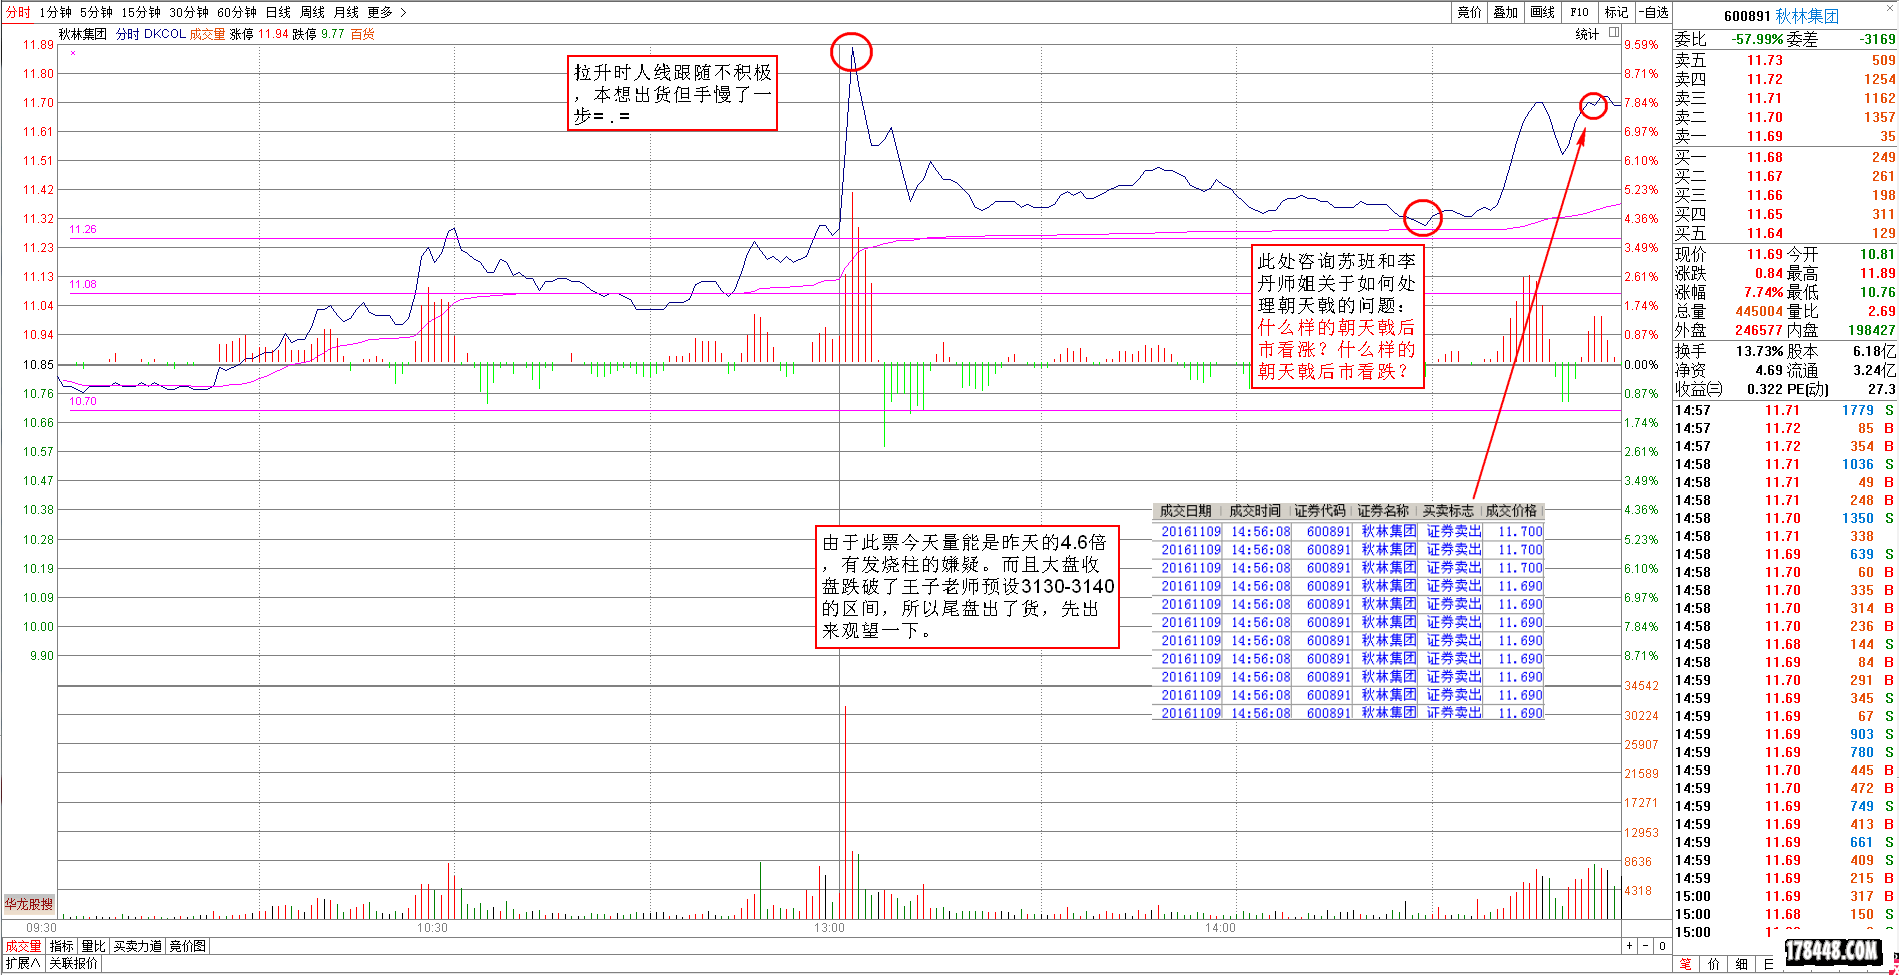Click the 14:58 trade of 1350 lots
1899x975 pixels.
pyautogui.click(x=1785, y=518)
